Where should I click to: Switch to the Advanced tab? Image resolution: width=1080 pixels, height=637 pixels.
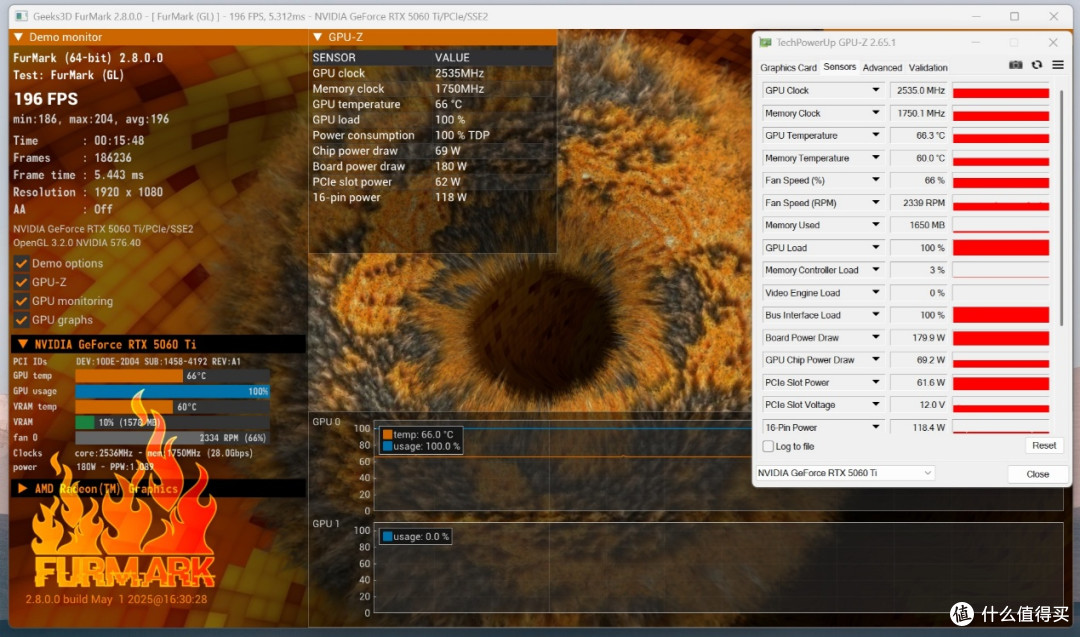[882, 67]
